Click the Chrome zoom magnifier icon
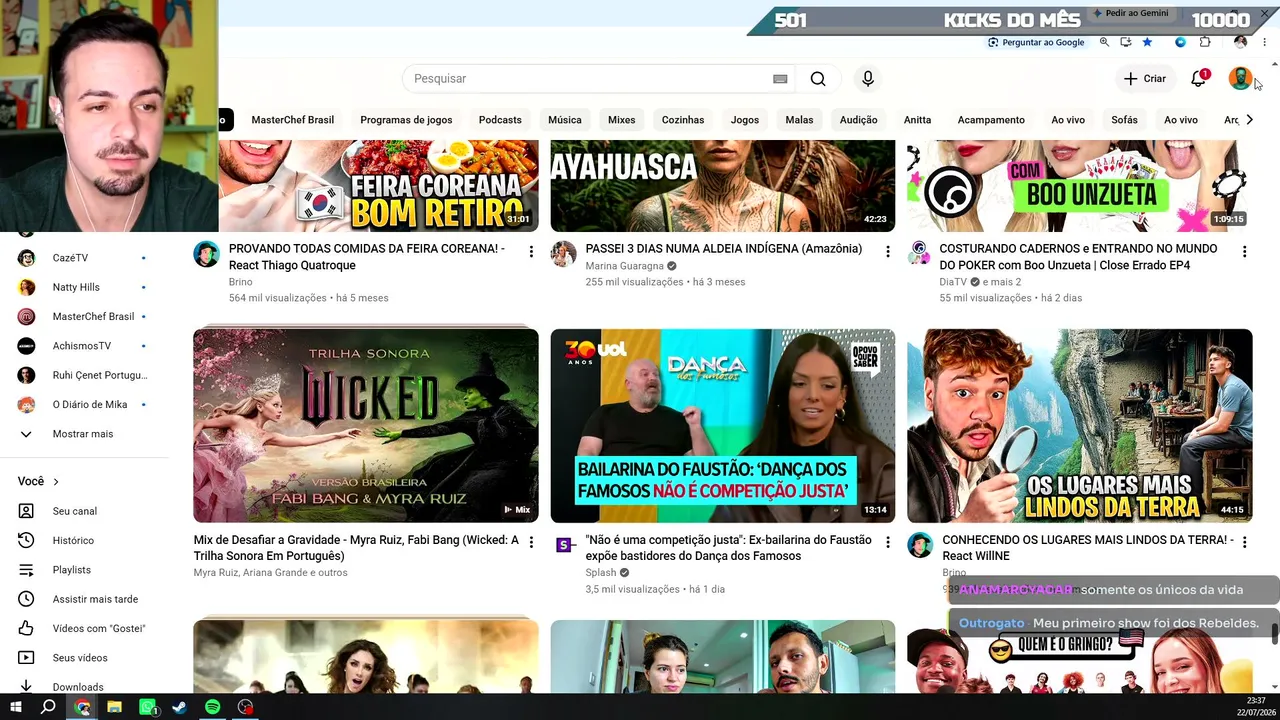 [x=1104, y=42]
